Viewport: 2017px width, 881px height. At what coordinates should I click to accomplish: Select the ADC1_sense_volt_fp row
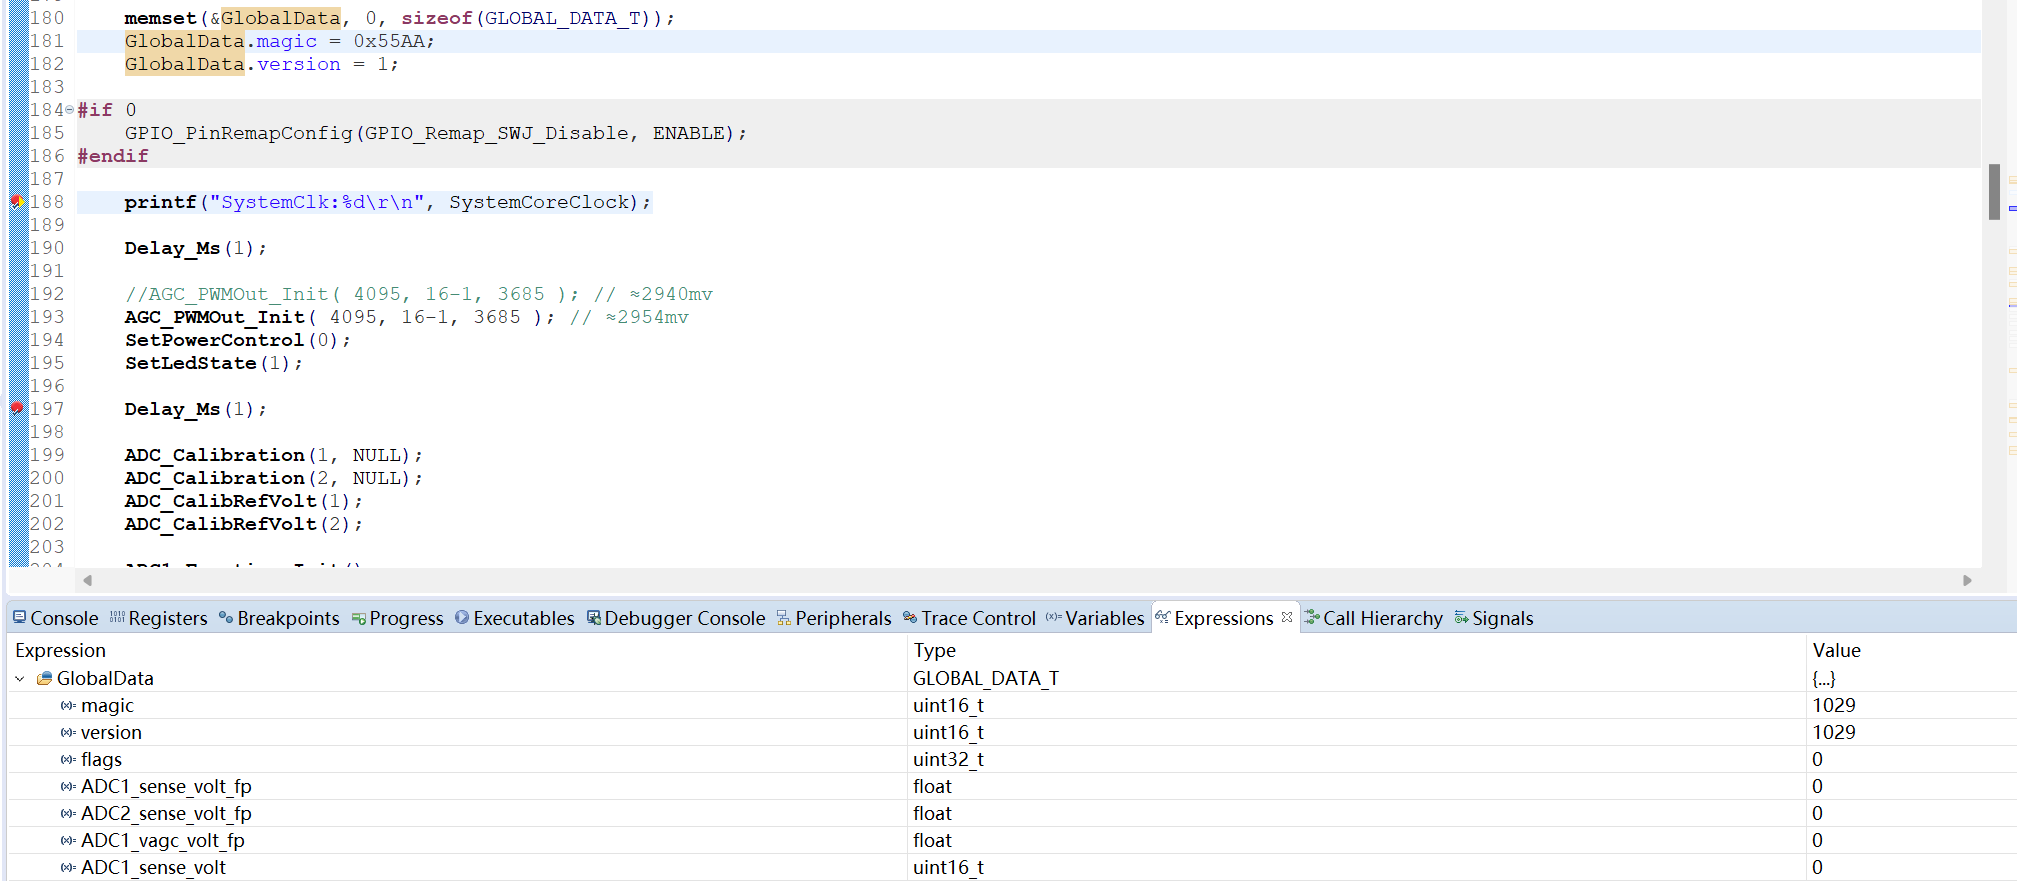(1012, 786)
